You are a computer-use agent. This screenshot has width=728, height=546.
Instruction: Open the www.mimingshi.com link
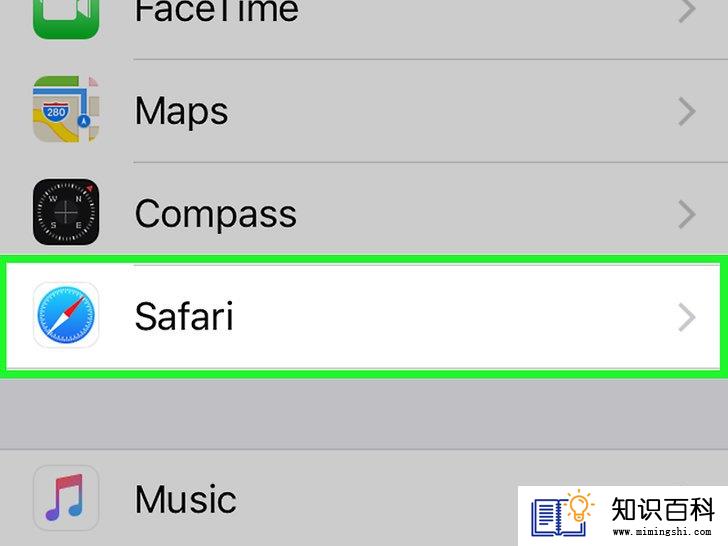tap(662, 532)
